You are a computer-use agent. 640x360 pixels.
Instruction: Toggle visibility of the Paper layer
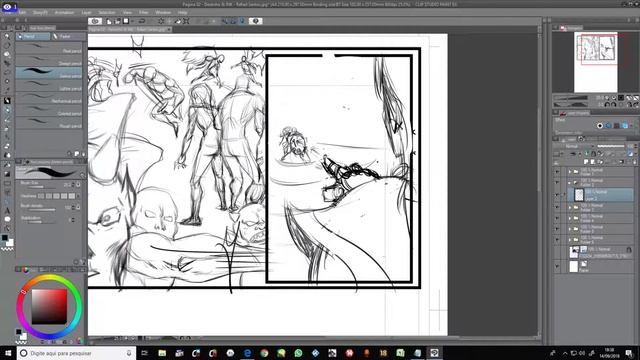pyautogui.click(x=557, y=267)
